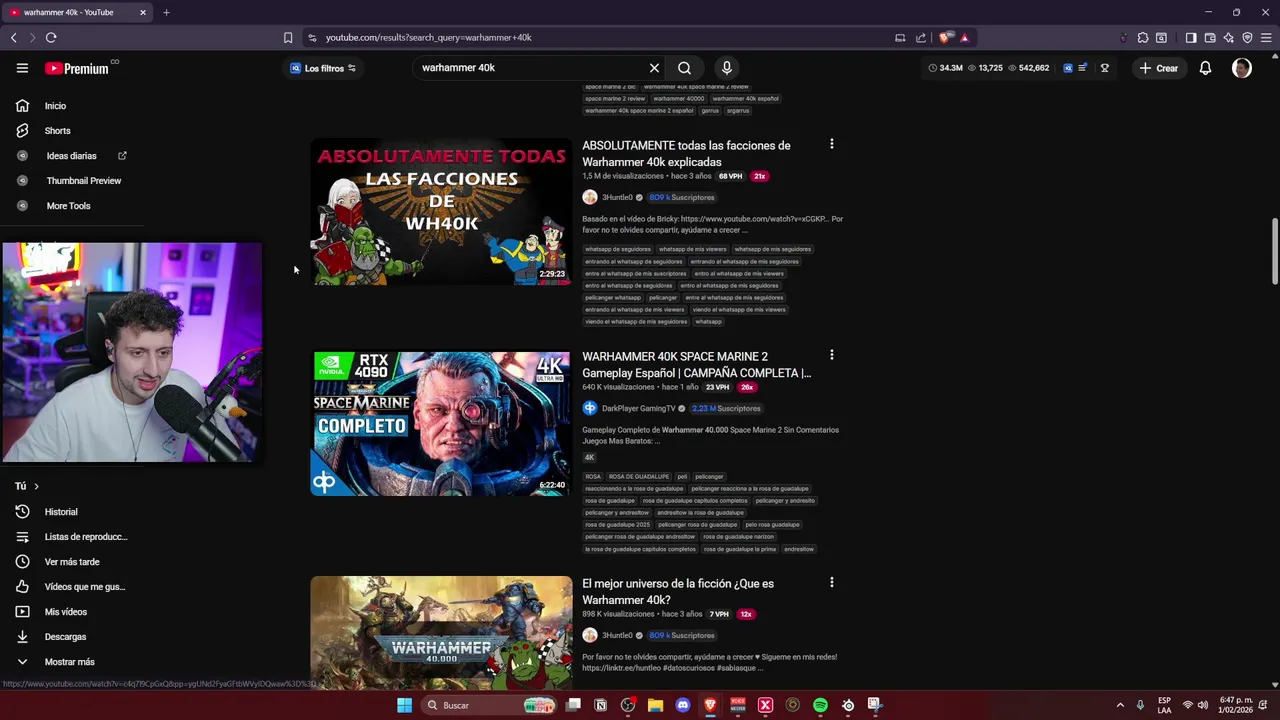Click the trophy icon in the YouTube header
This screenshot has width=1280, height=720.
(1105, 68)
